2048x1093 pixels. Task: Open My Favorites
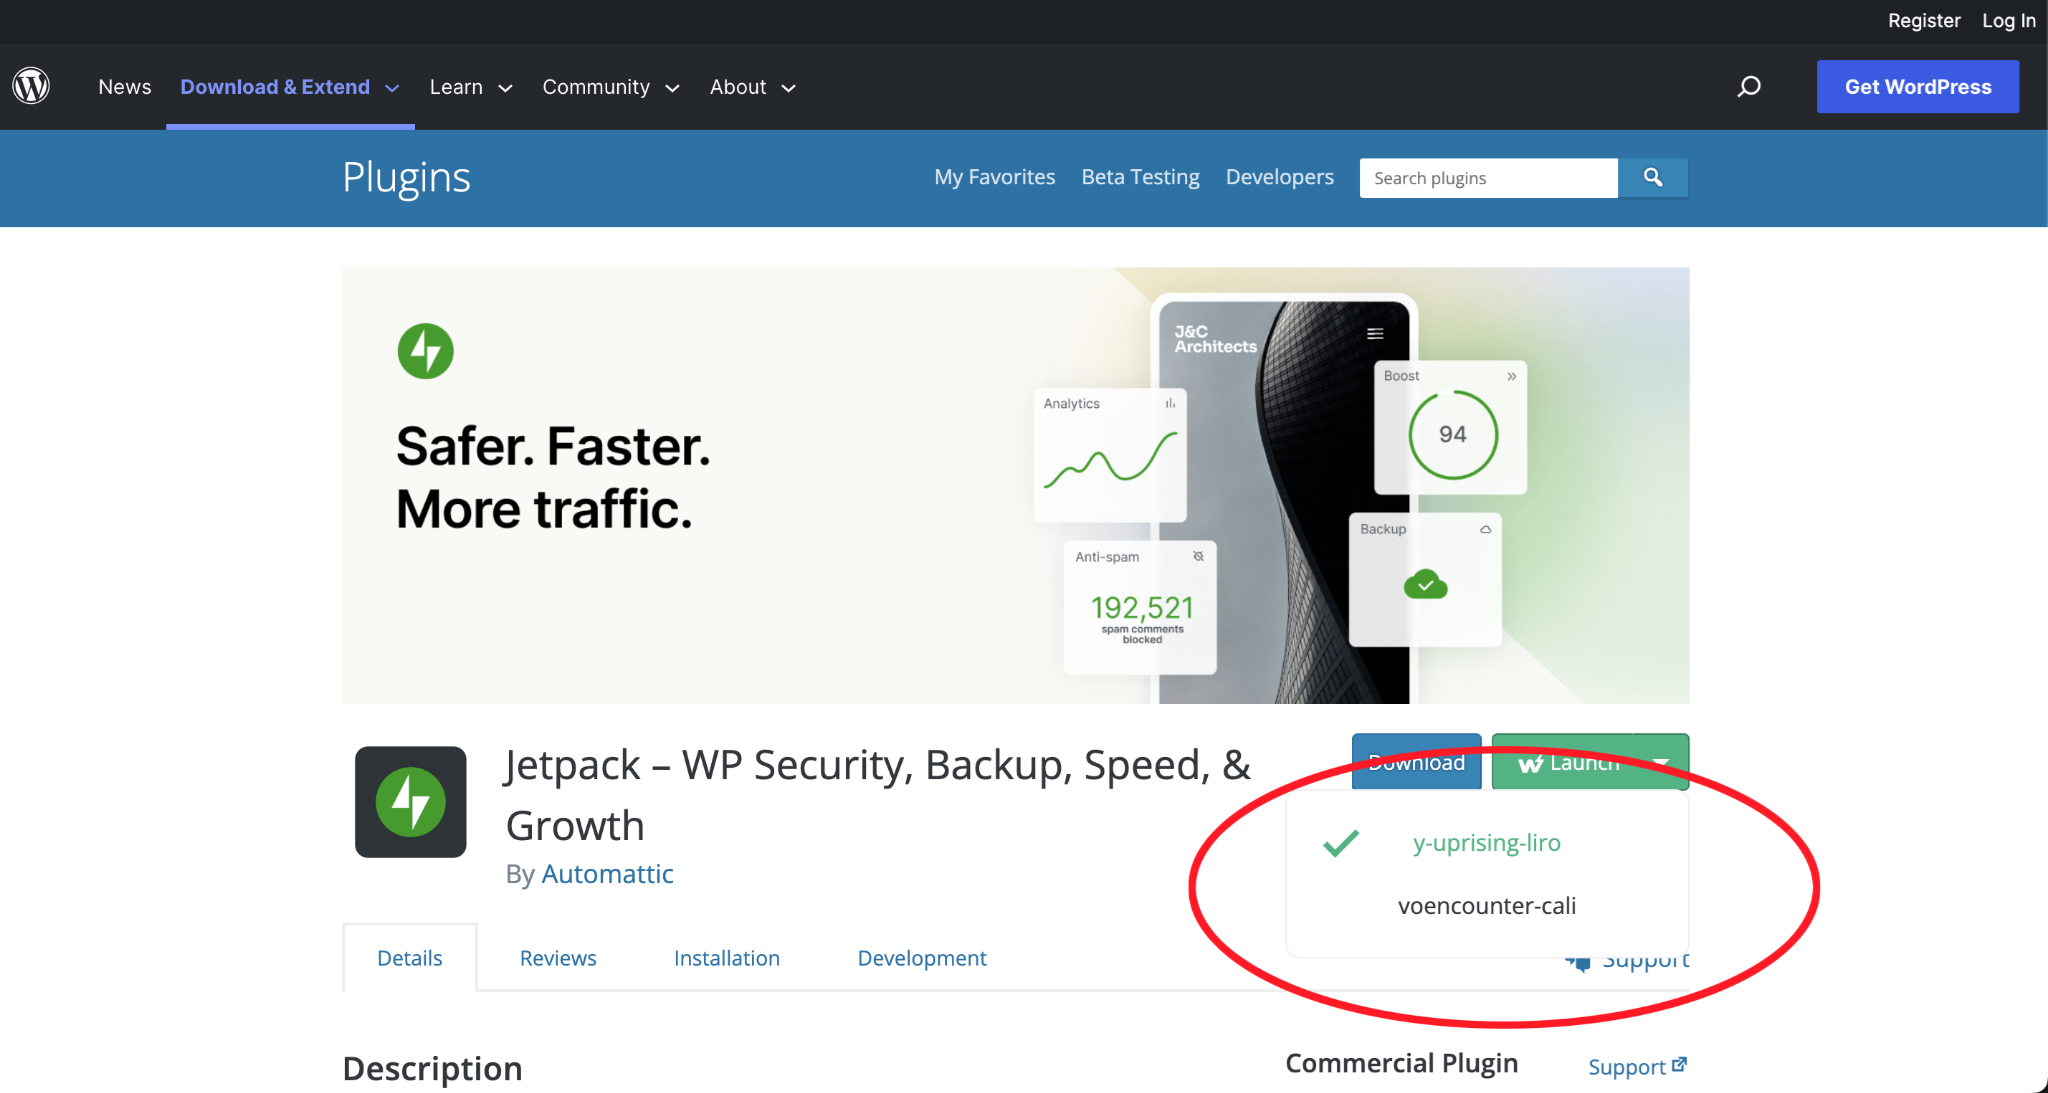pos(994,177)
